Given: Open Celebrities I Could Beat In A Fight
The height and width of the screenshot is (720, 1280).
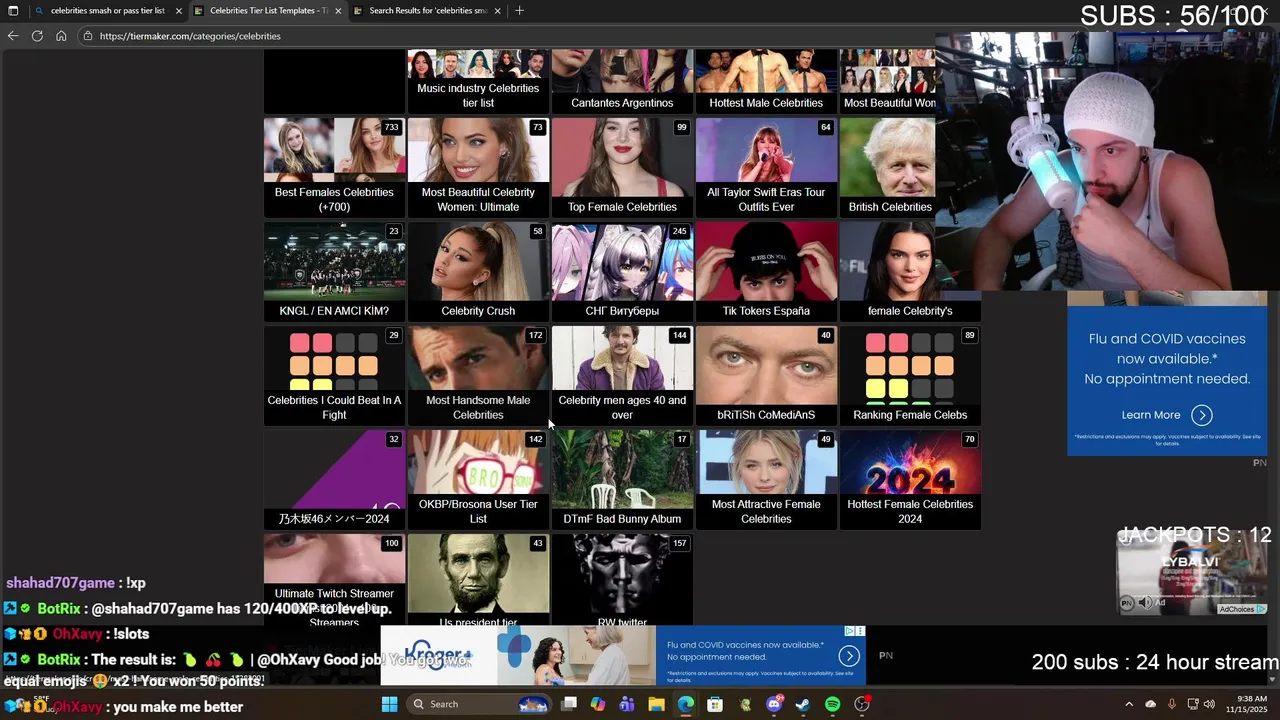Looking at the screenshot, I should [334, 375].
